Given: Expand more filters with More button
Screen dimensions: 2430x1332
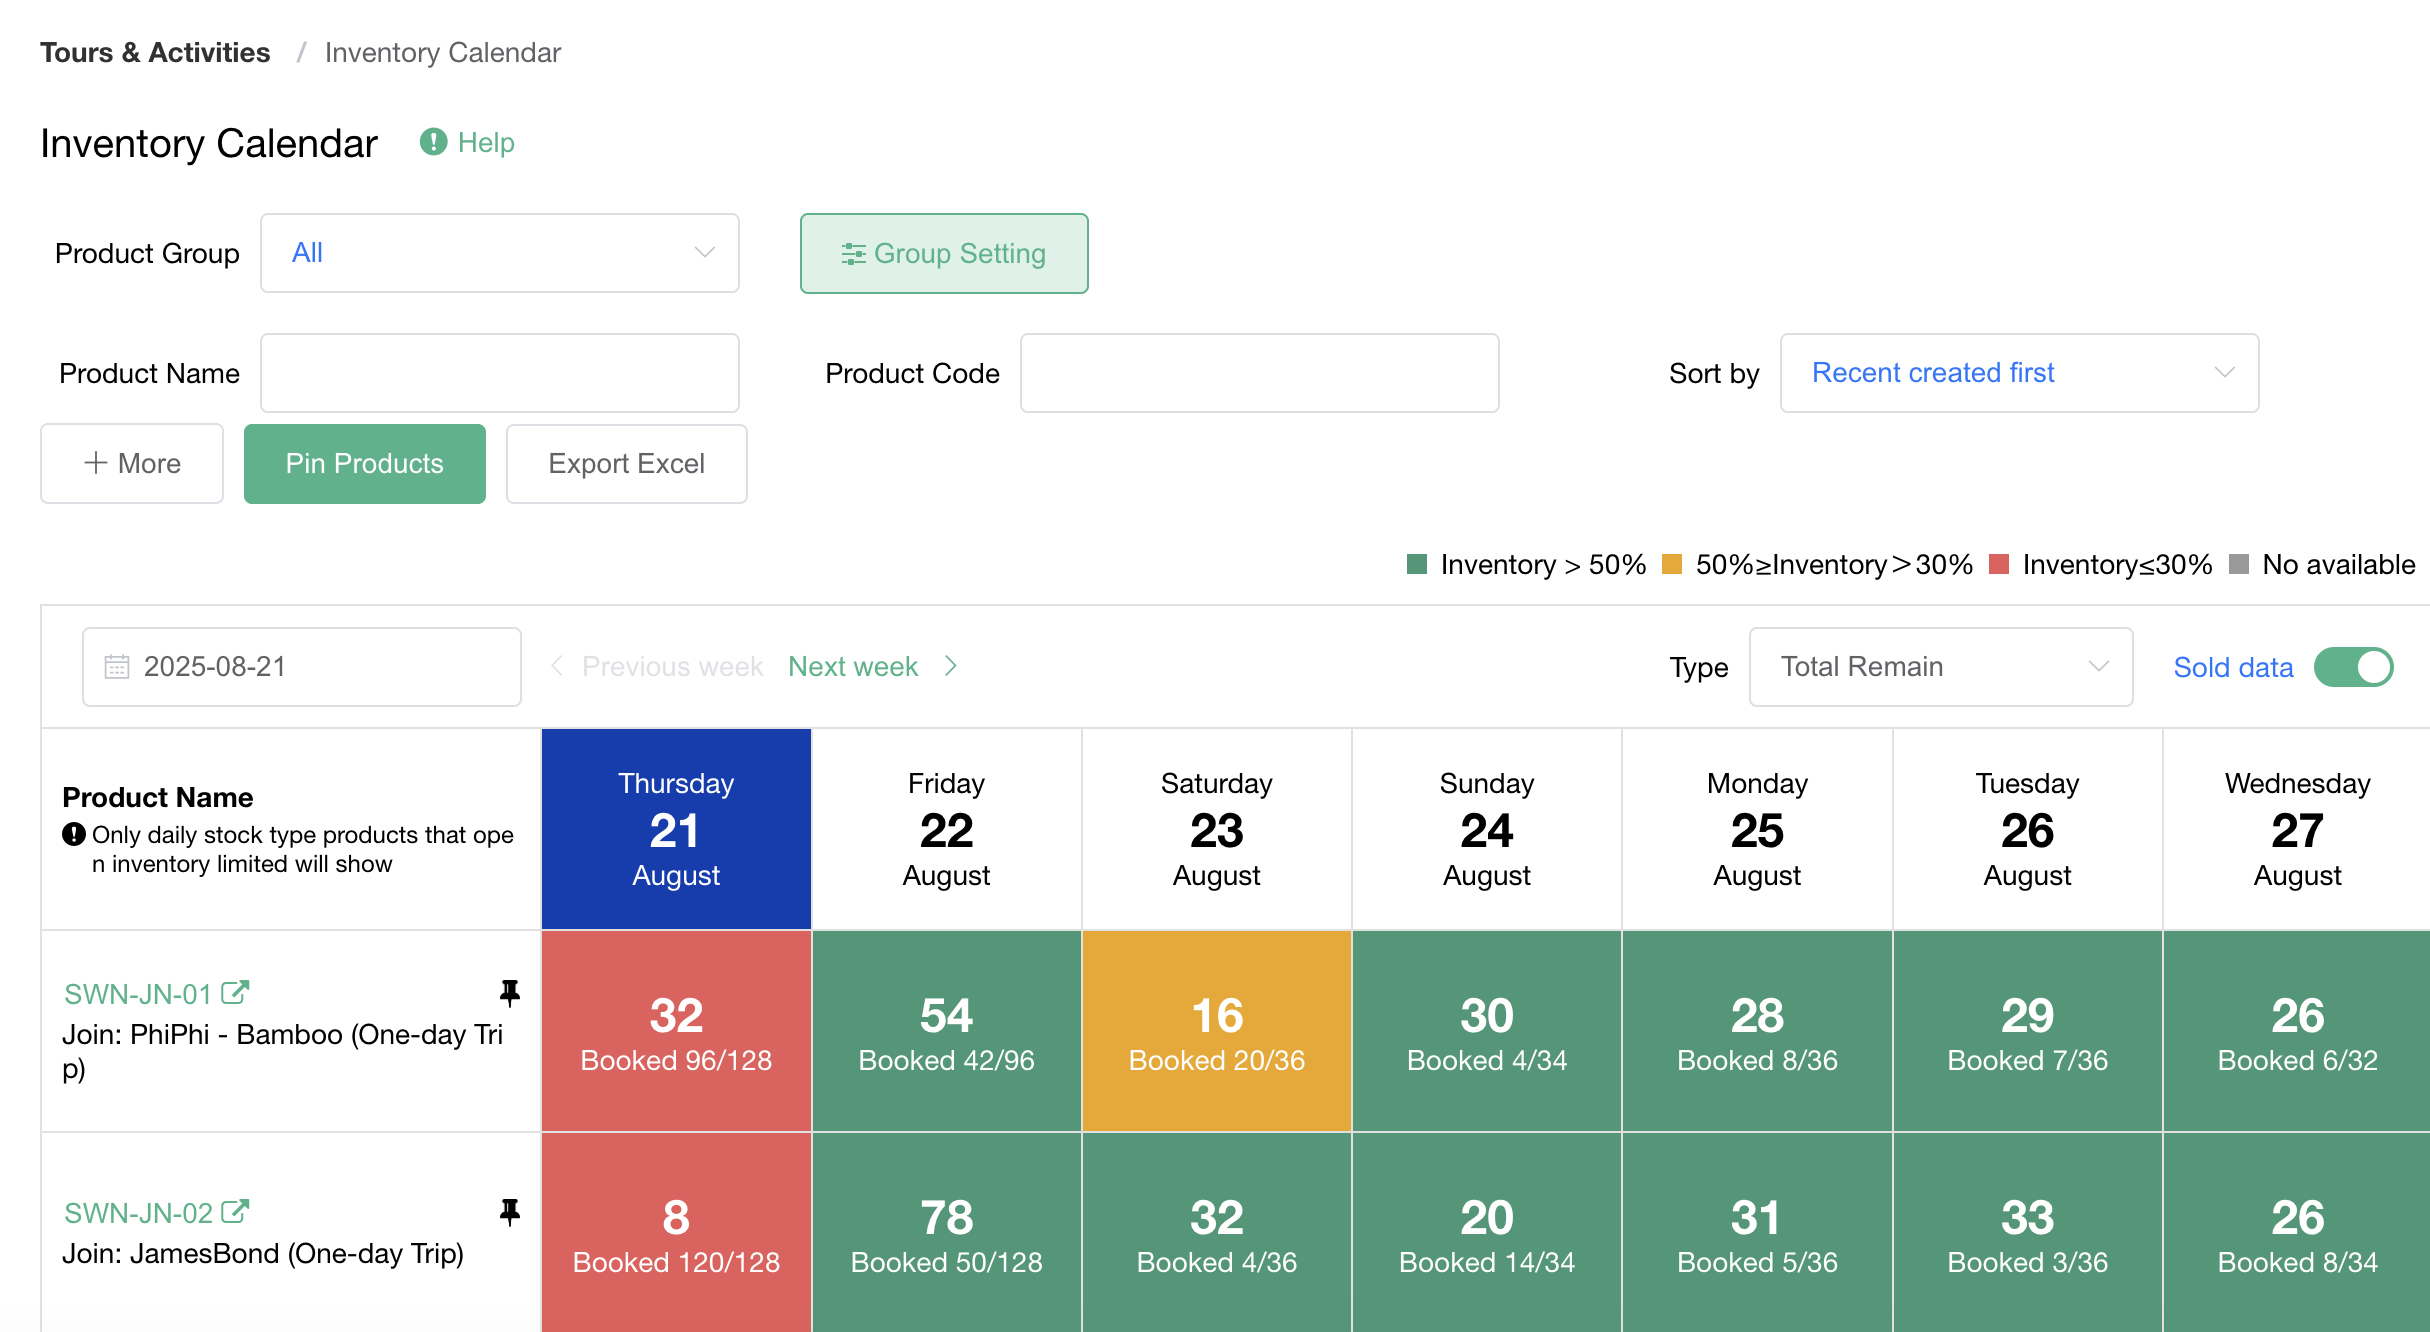Looking at the screenshot, I should tap(132, 463).
